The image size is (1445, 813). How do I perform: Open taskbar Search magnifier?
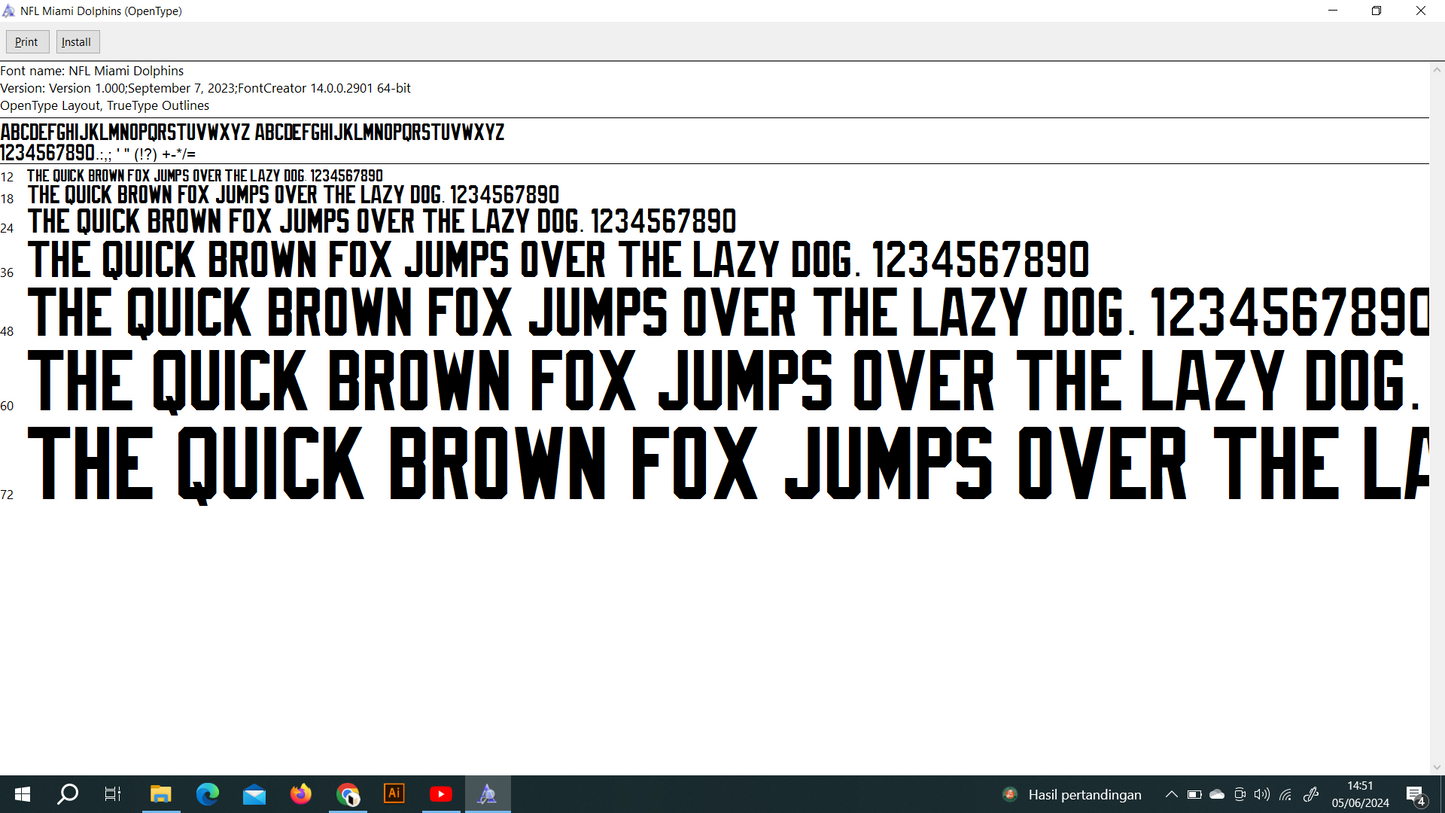pos(68,794)
